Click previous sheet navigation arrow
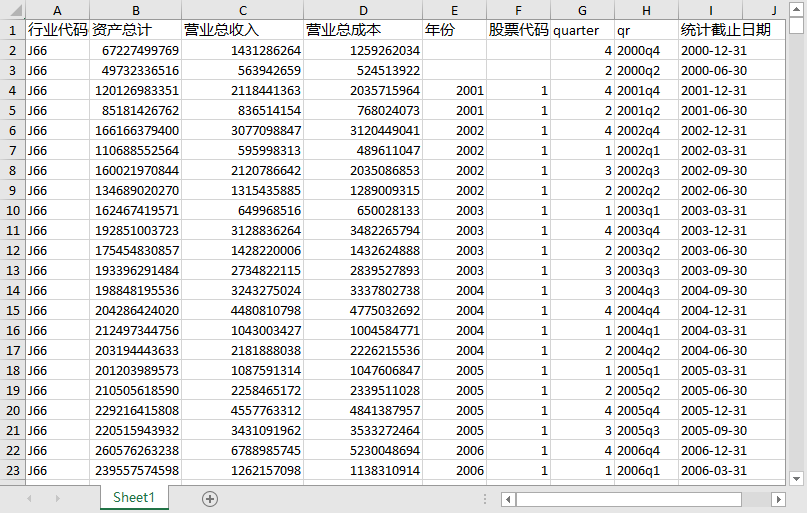The height and width of the screenshot is (513, 807). (29, 499)
